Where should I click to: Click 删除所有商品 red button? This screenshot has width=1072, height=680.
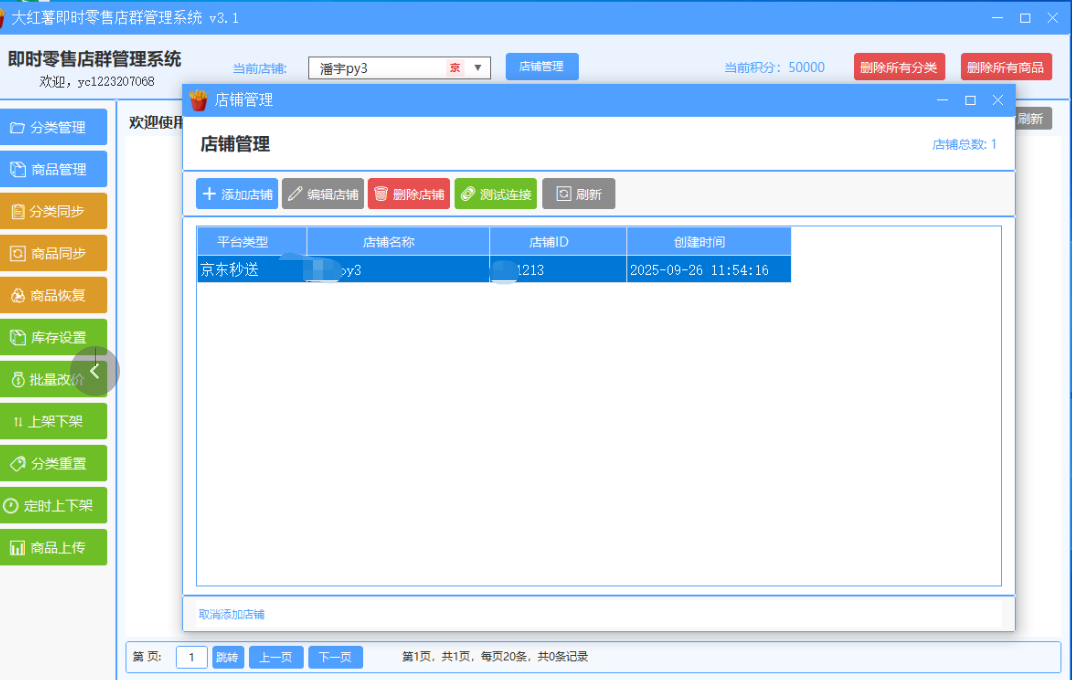[x=1006, y=67]
